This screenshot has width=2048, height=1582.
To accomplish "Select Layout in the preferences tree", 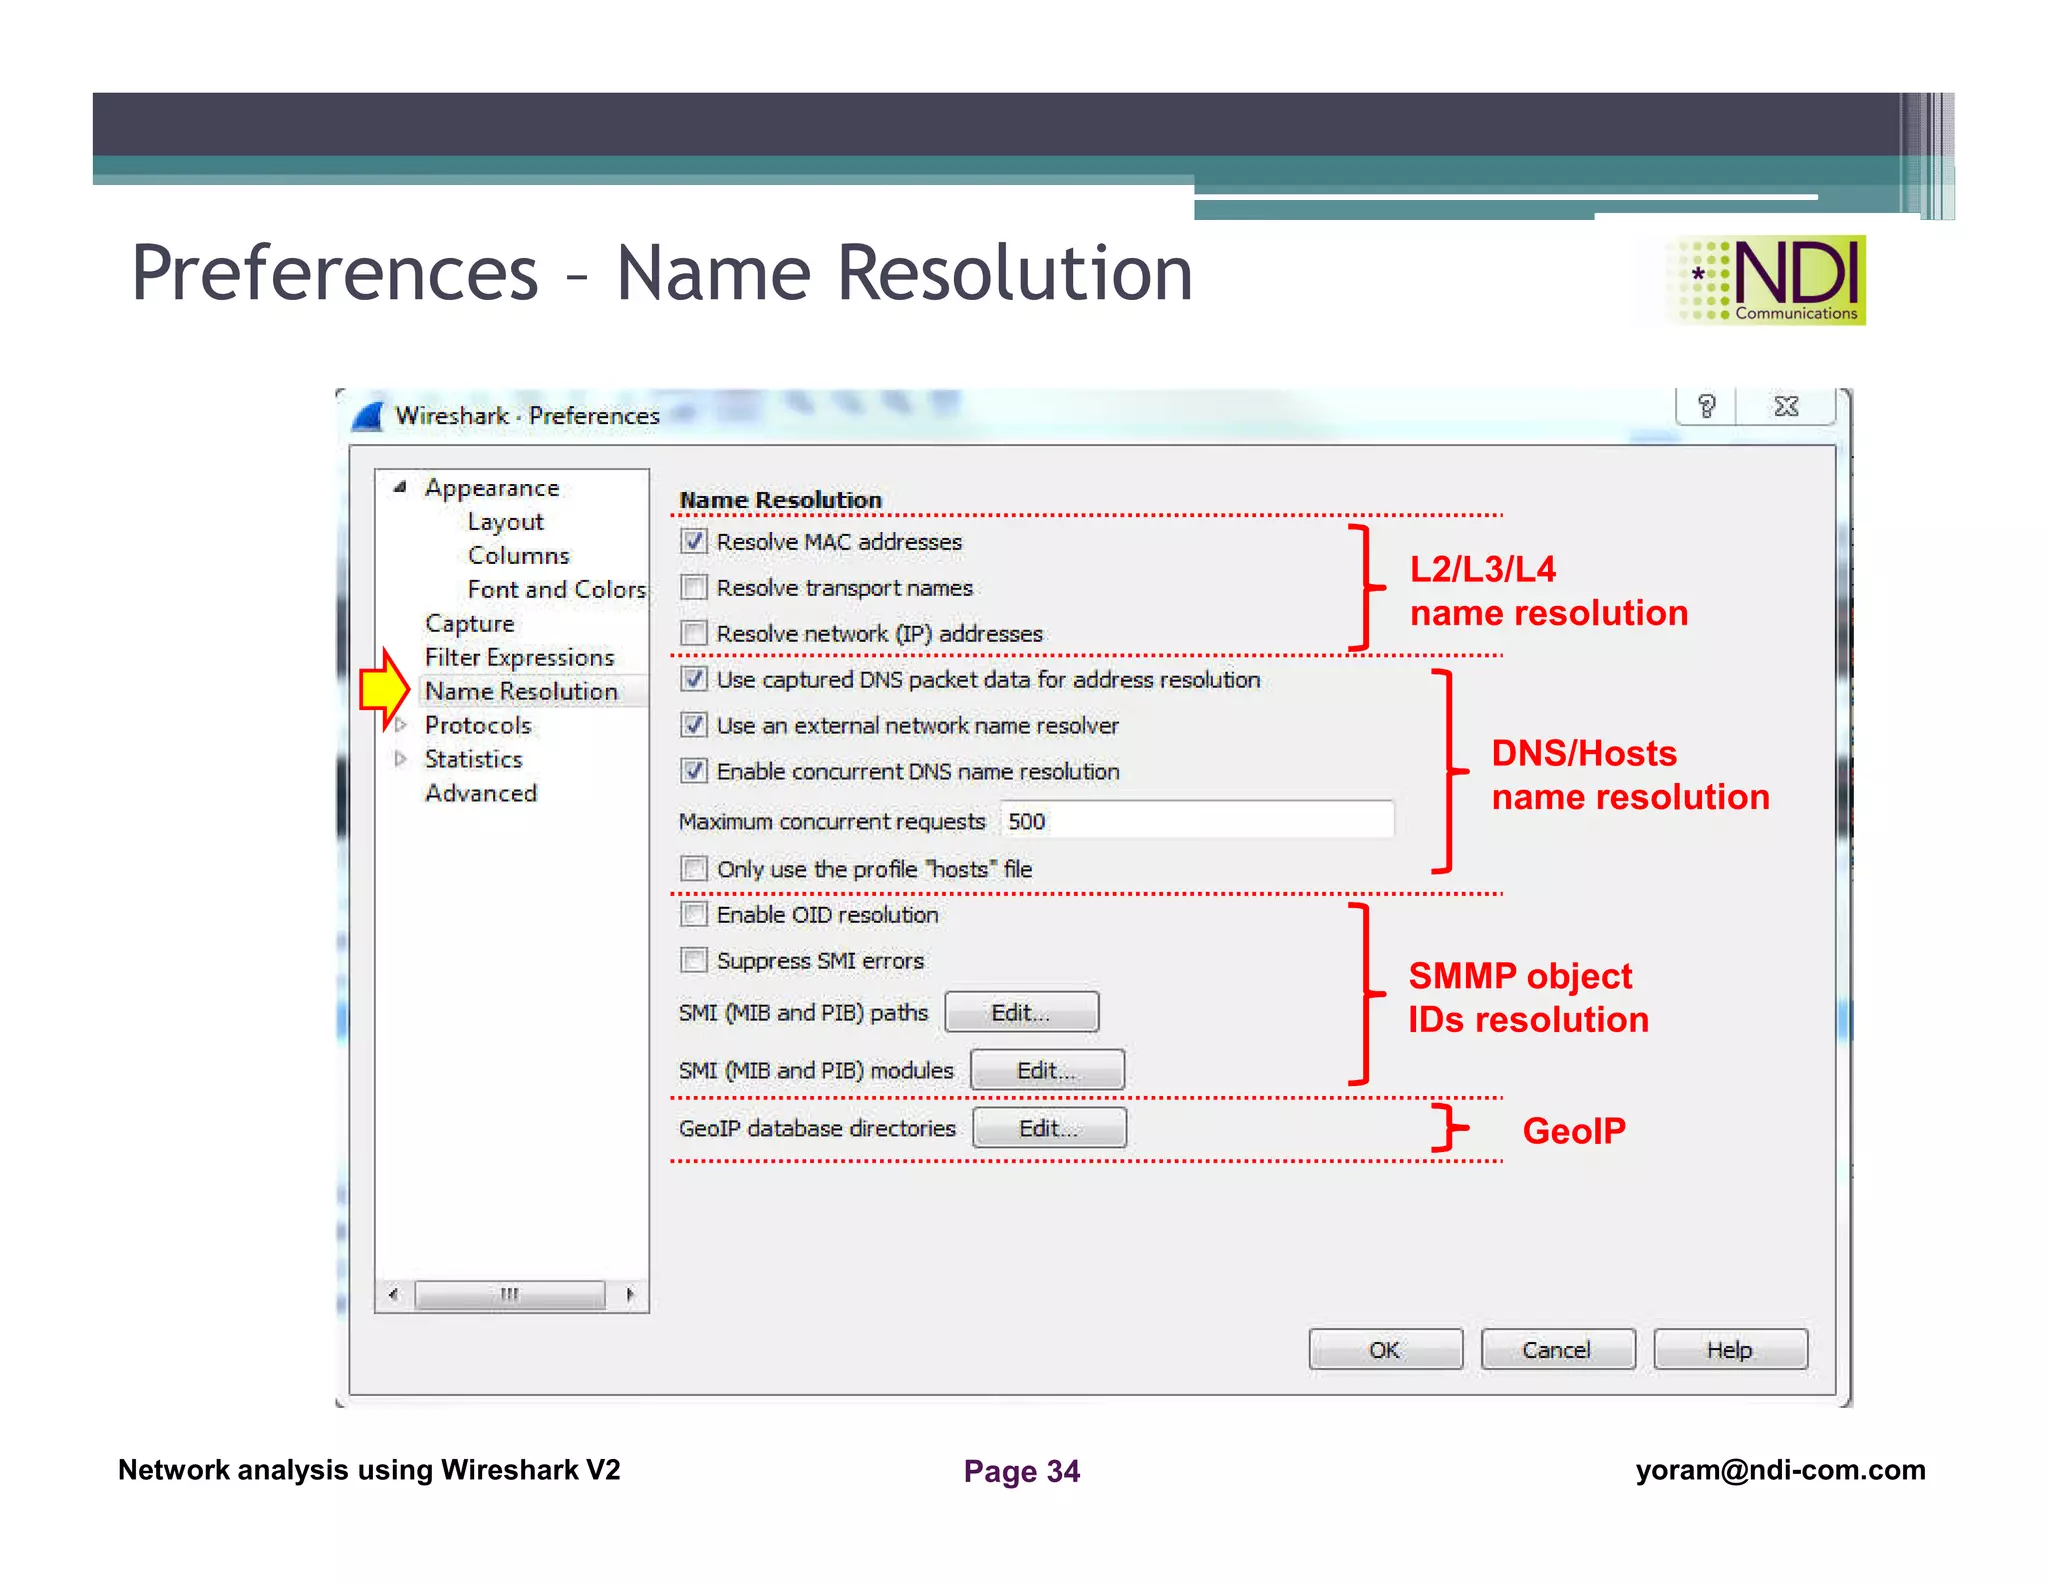I will pyautogui.click(x=505, y=522).
